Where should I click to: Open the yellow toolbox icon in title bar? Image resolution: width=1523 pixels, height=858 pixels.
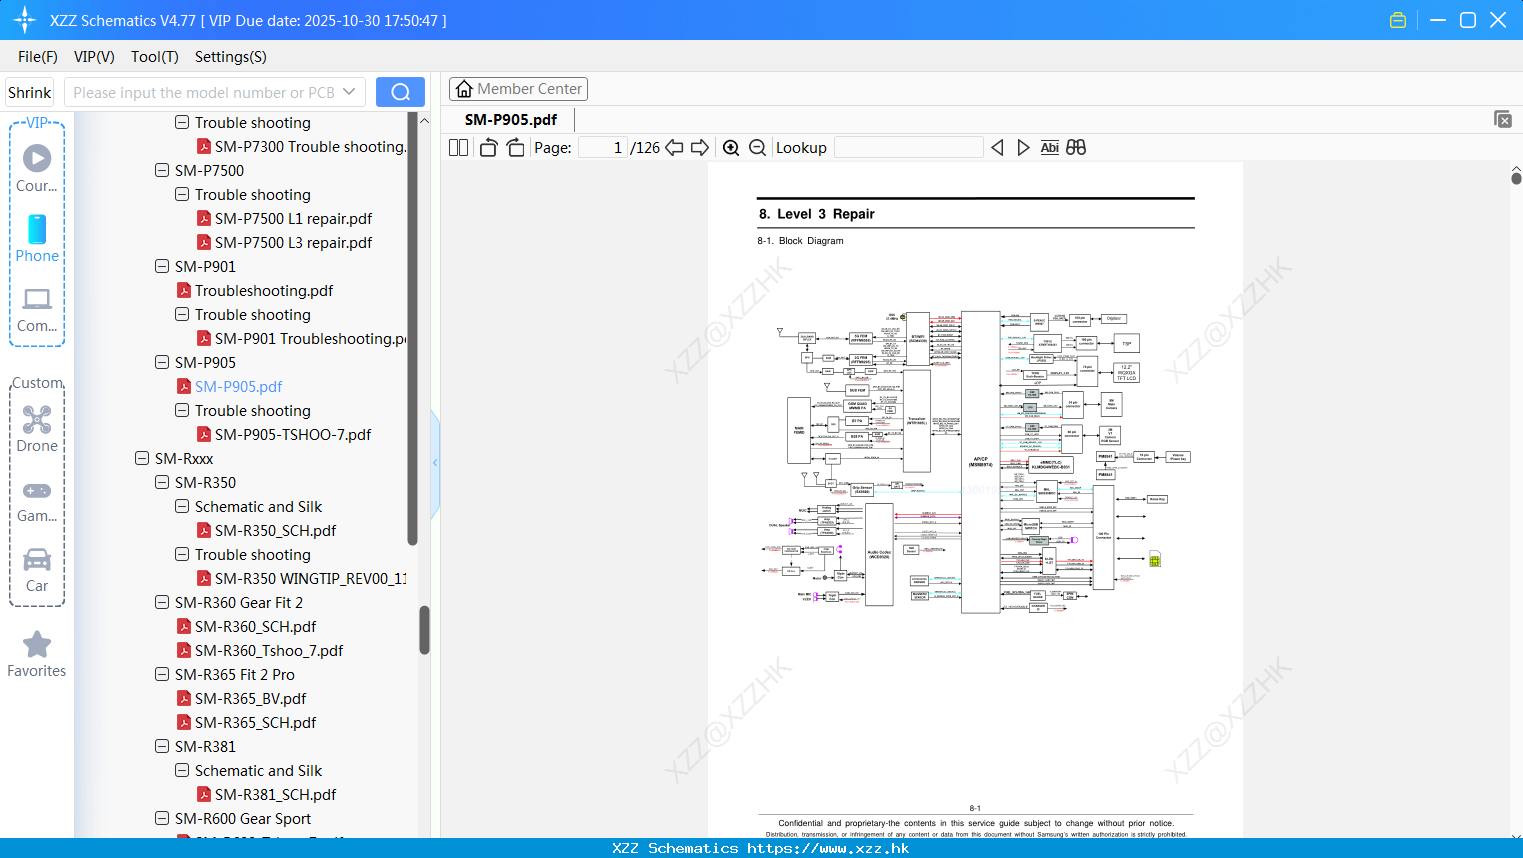[x=1398, y=20]
